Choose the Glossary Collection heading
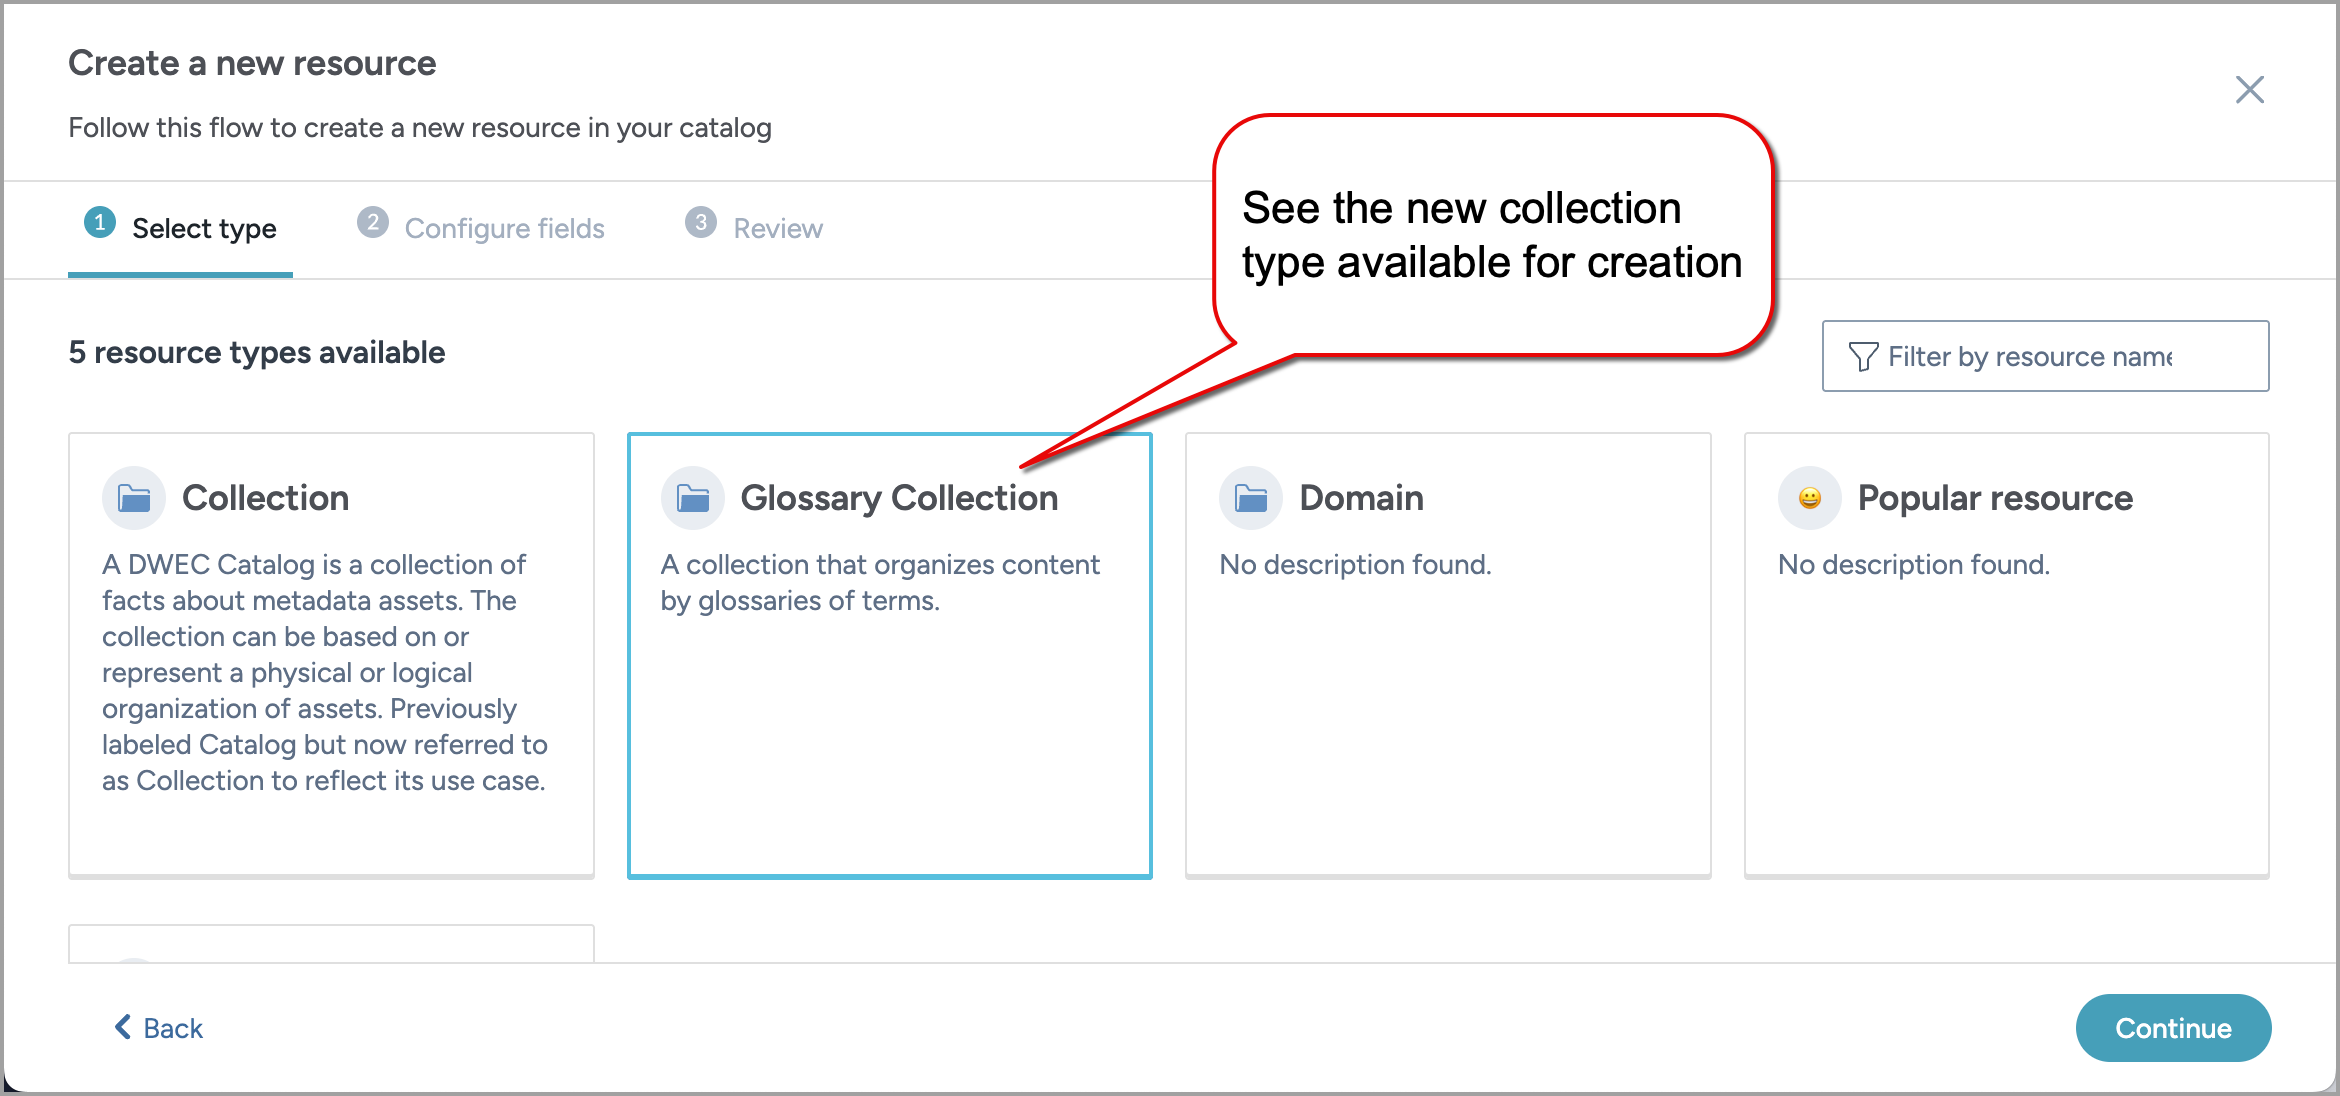 tap(899, 498)
